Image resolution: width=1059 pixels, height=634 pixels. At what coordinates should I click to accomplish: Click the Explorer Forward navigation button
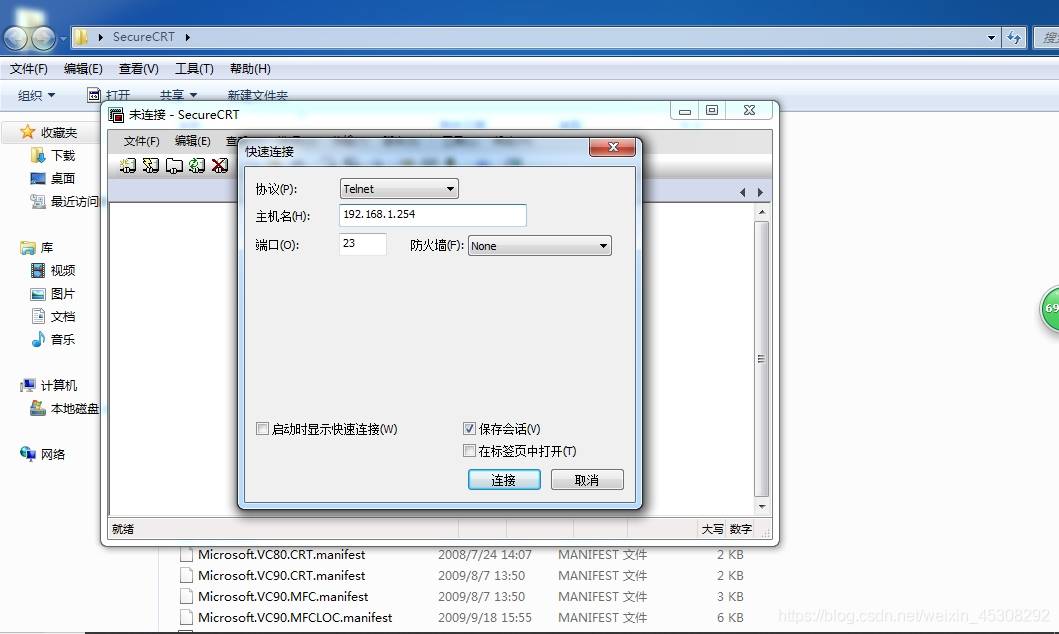(x=43, y=38)
